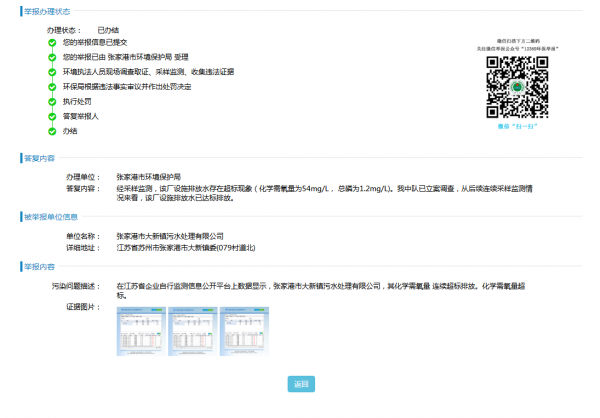The width and height of the screenshot is (600, 418).
Task: Click the 返回 button
Action: coord(301,384)
